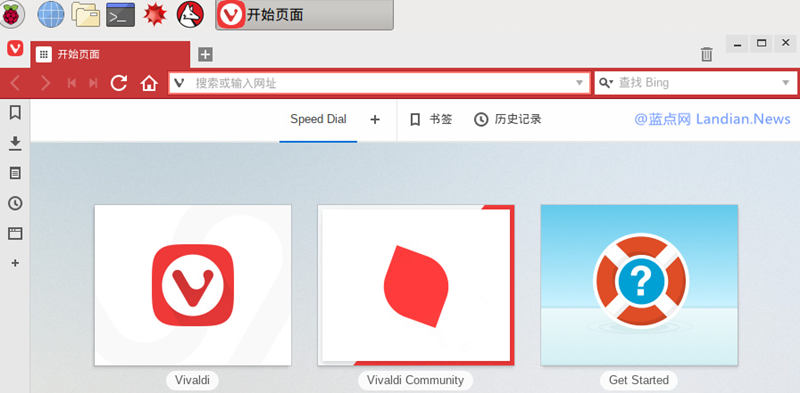Image resolution: width=800 pixels, height=393 pixels.
Task: Open the Window side panel
Action: pyautogui.click(x=15, y=234)
